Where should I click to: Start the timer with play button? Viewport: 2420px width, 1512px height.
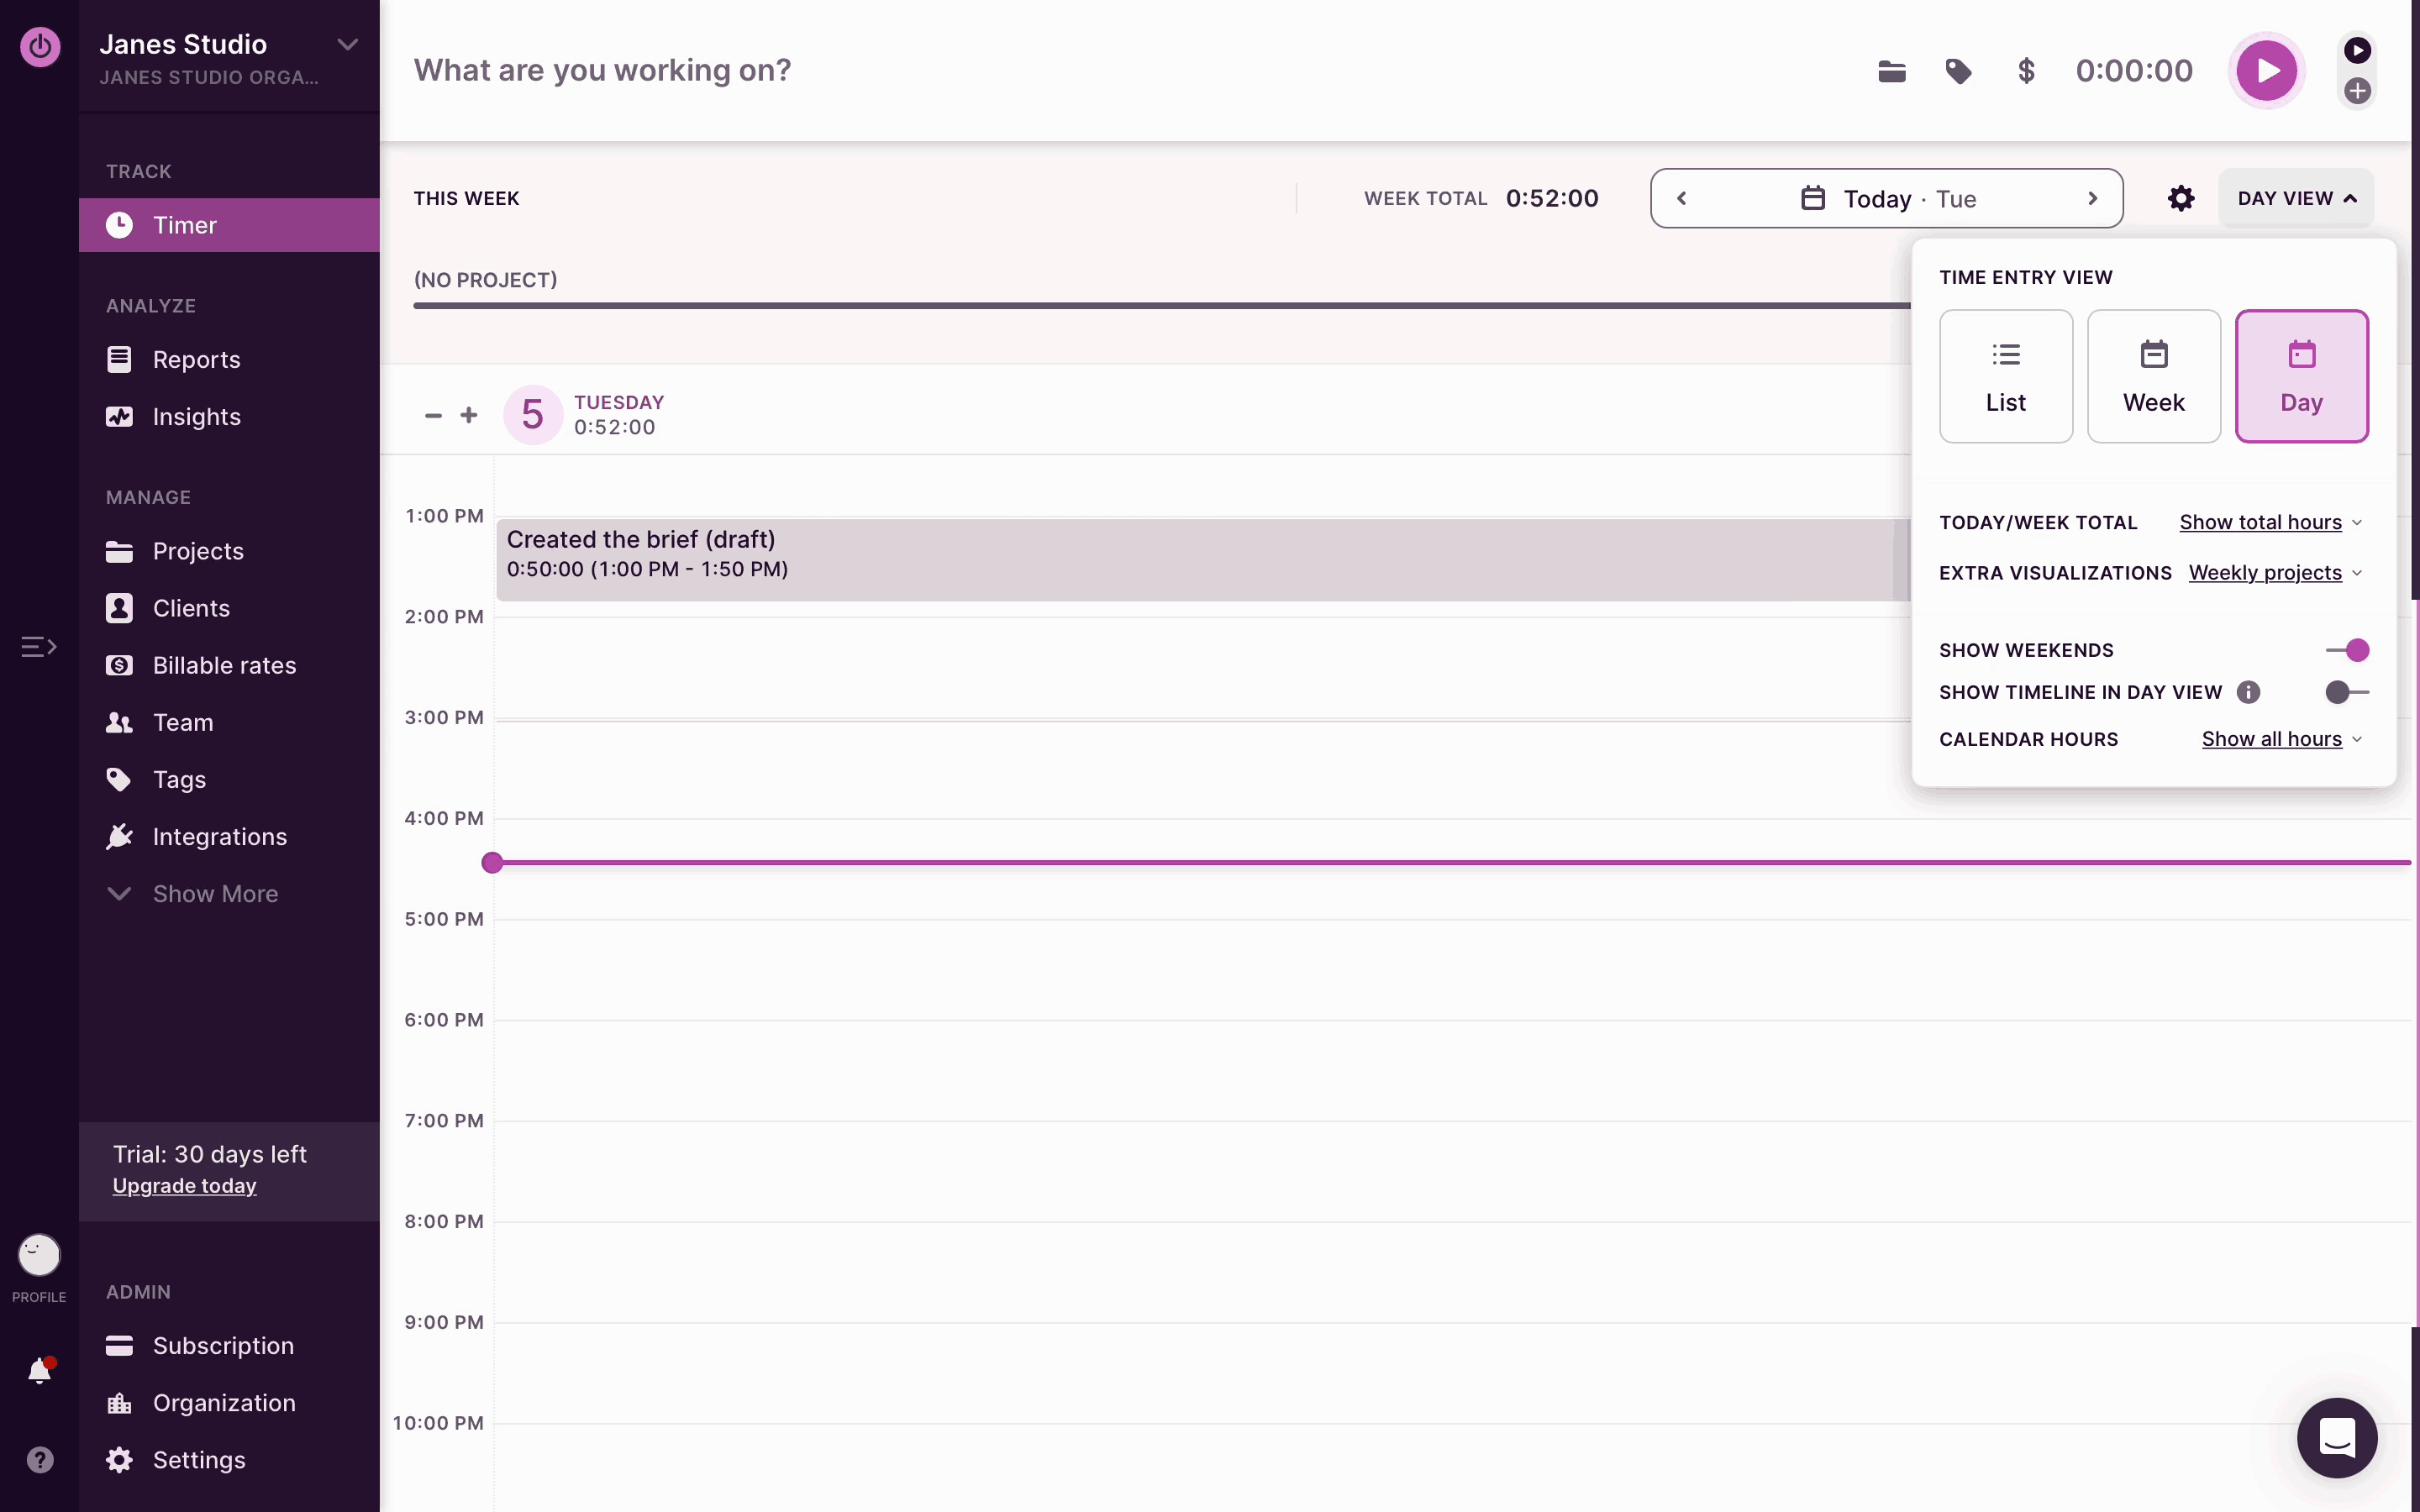click(2266, 70)
